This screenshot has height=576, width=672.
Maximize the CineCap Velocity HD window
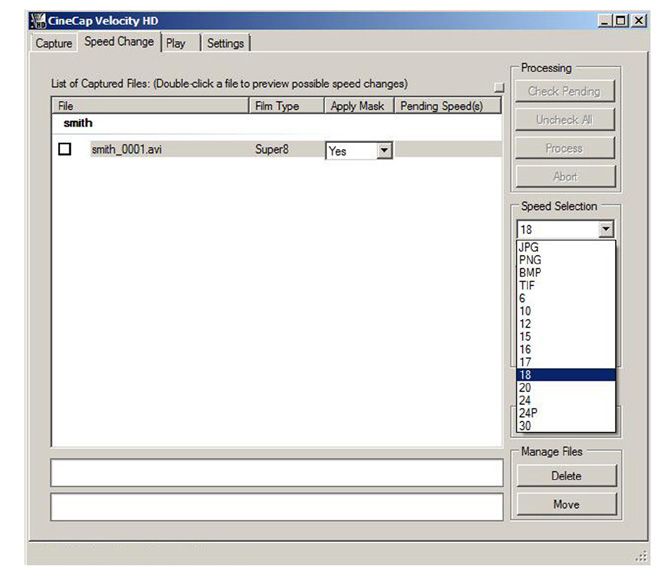[621, 20]
